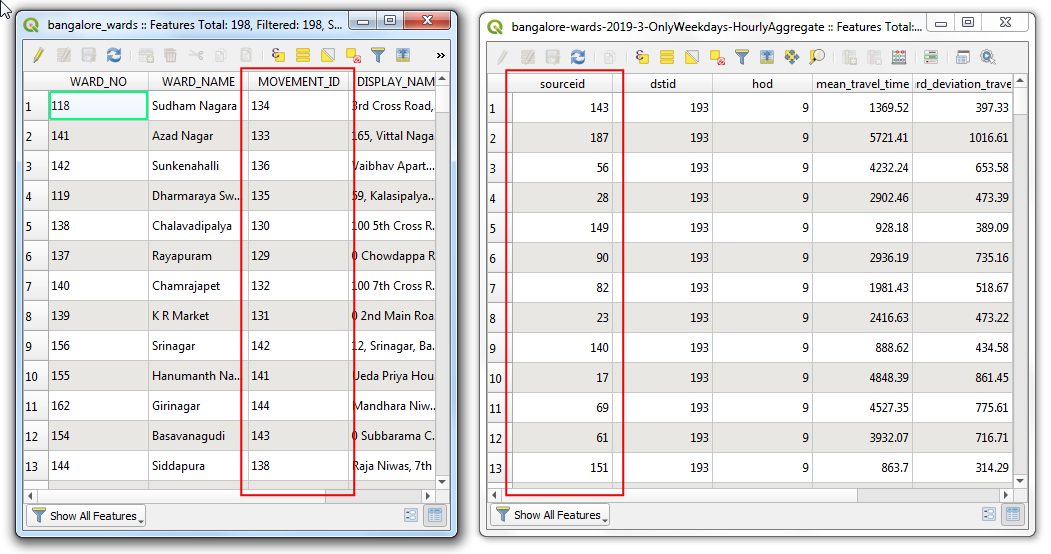Screen dimensions: 1051x554
Task: Sort by sourceid column header
Action: tap(562, 84)
